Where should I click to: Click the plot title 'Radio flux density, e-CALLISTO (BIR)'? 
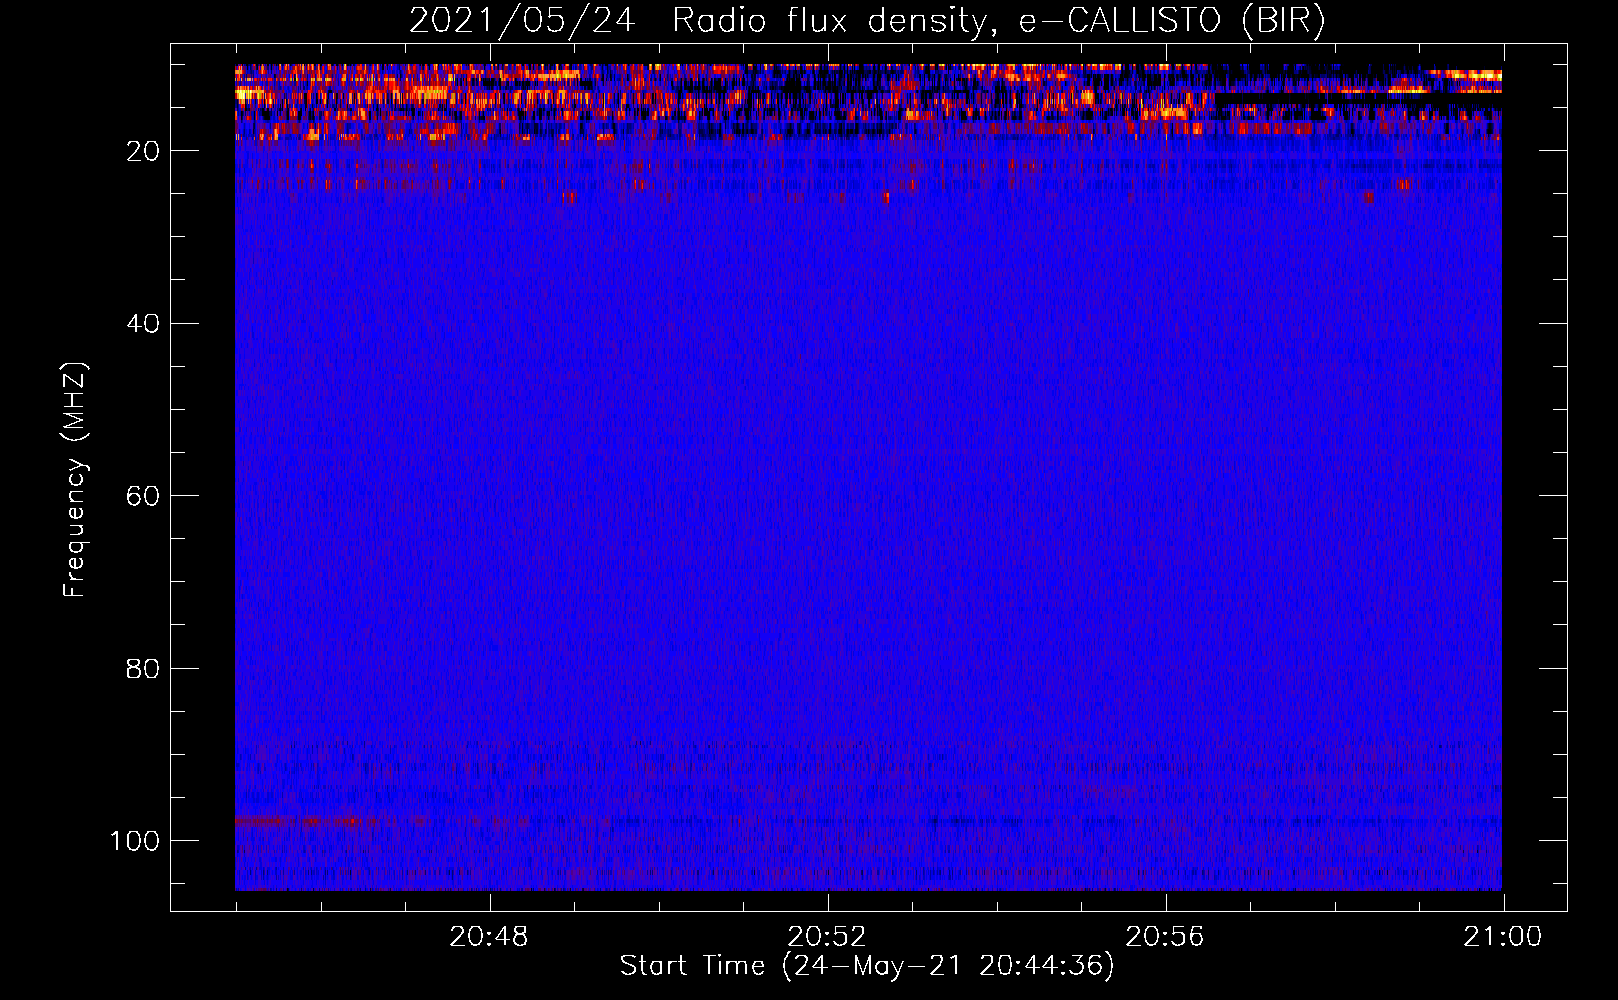point(998,21)
